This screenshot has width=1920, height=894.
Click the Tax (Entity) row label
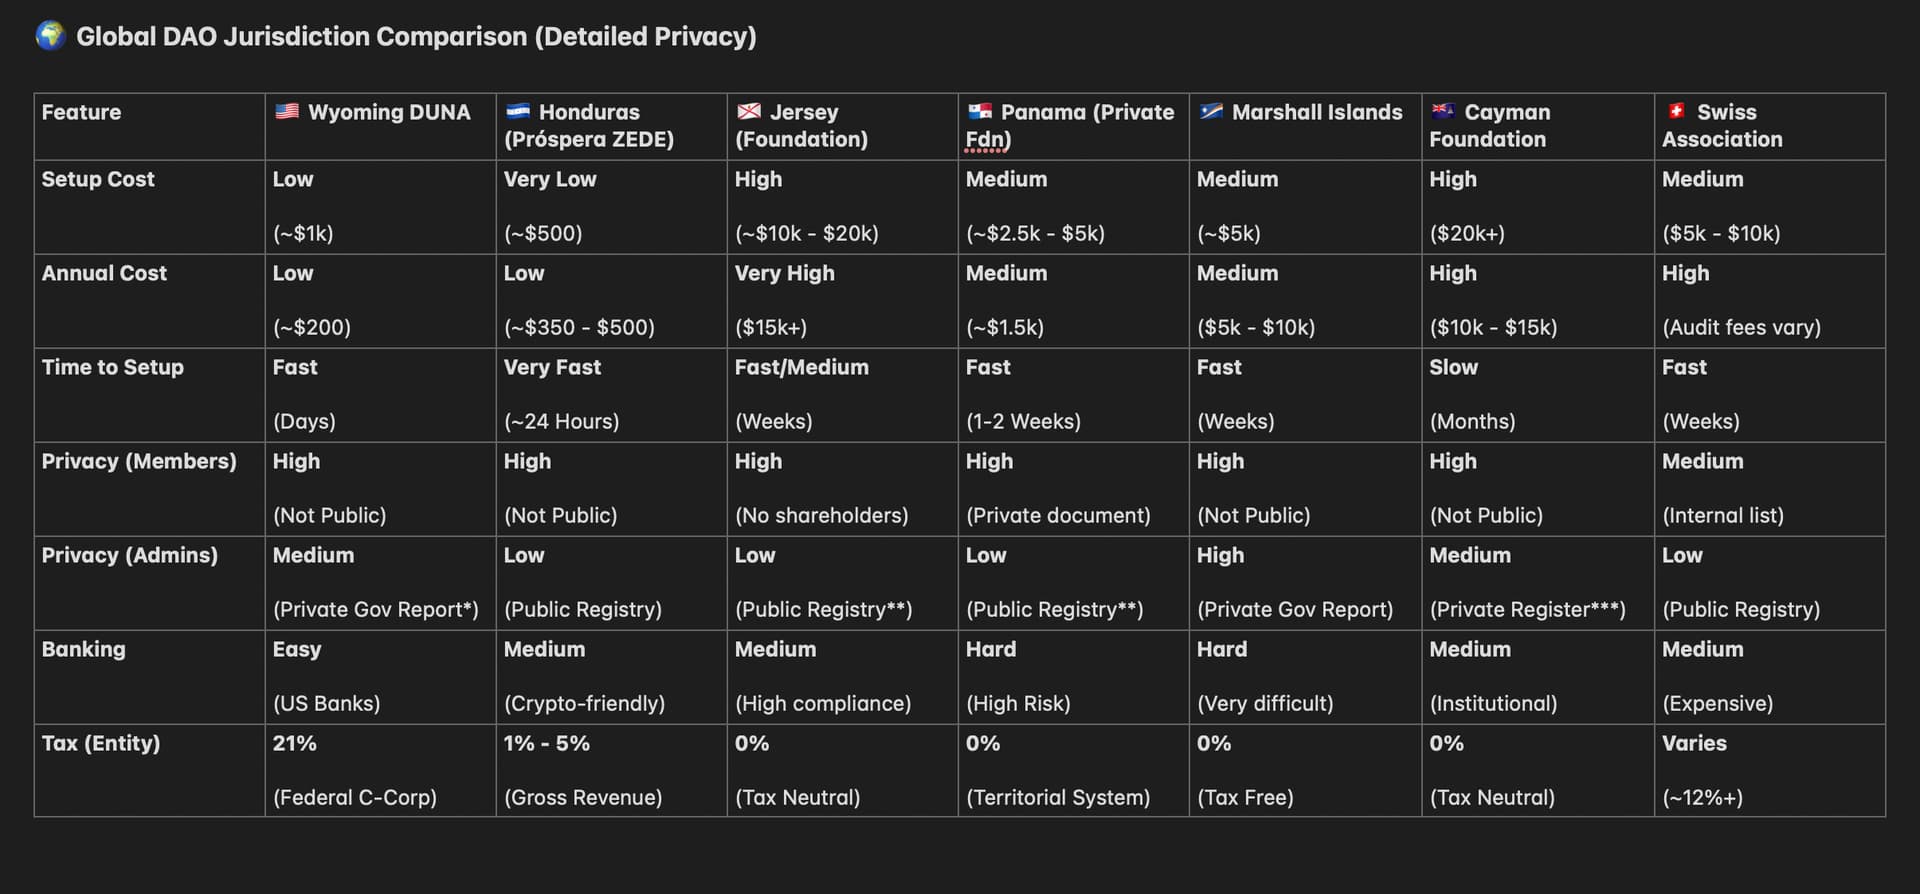101,743
